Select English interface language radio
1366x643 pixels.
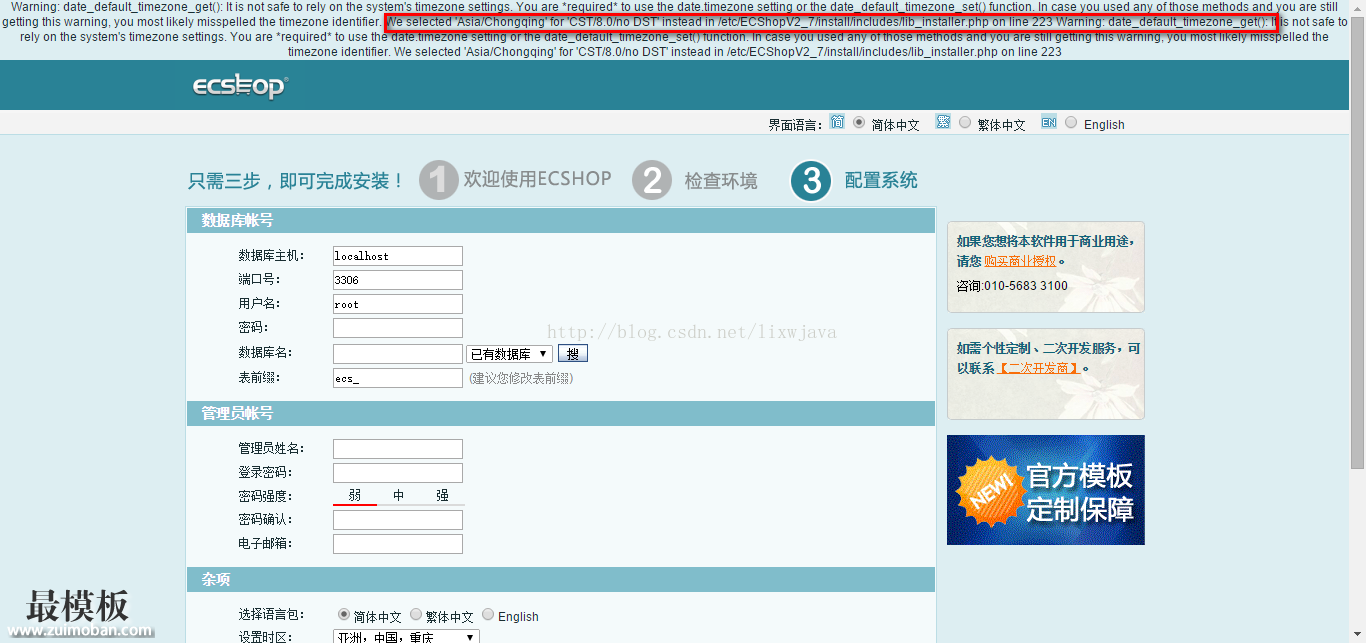coord(1071,122)
